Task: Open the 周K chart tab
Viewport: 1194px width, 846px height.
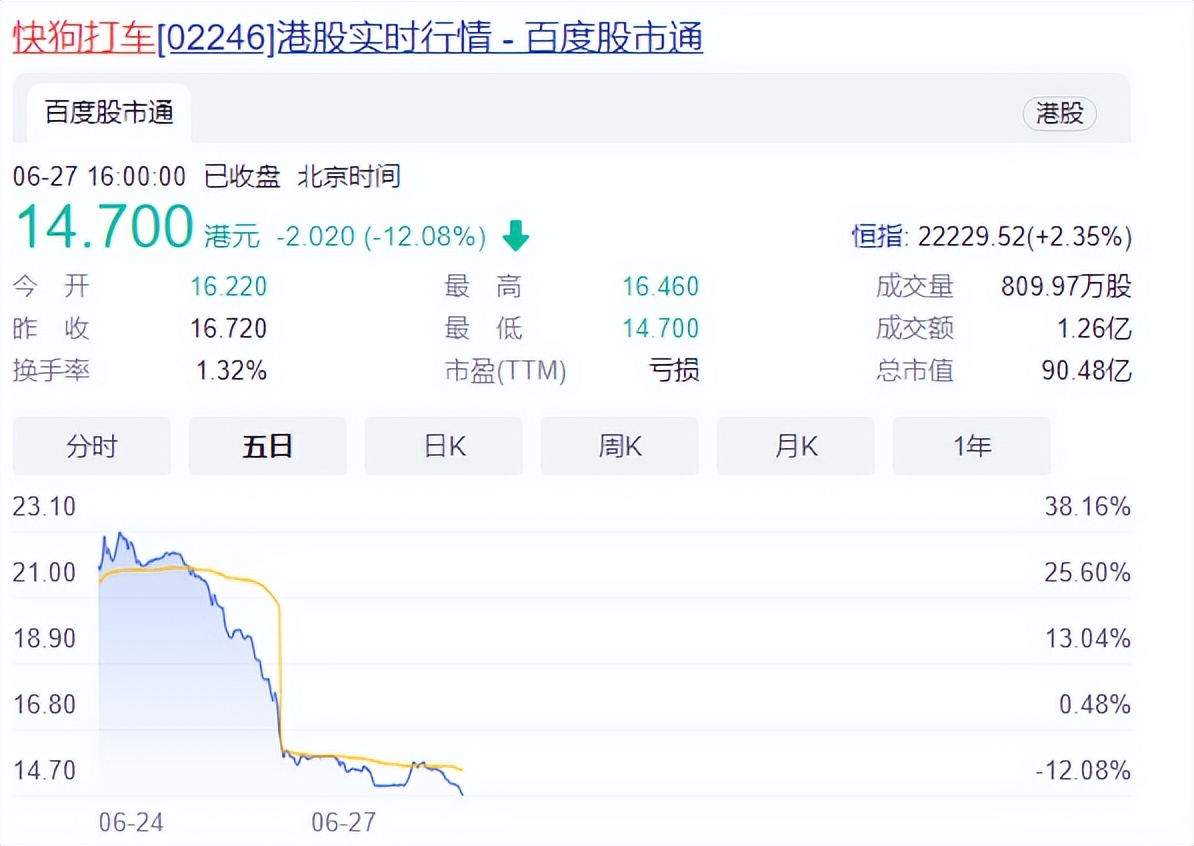Action: 620,445
